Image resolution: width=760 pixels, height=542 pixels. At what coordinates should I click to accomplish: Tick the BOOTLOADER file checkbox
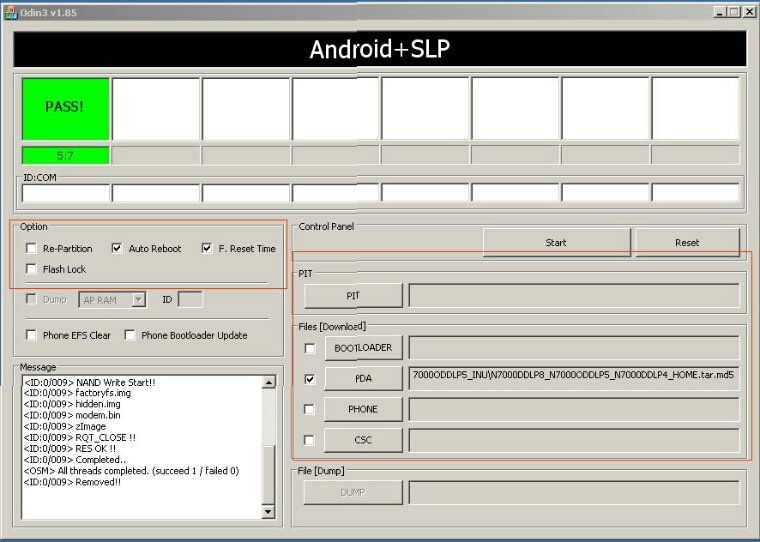pyautogui.click(x=310, y=348)
